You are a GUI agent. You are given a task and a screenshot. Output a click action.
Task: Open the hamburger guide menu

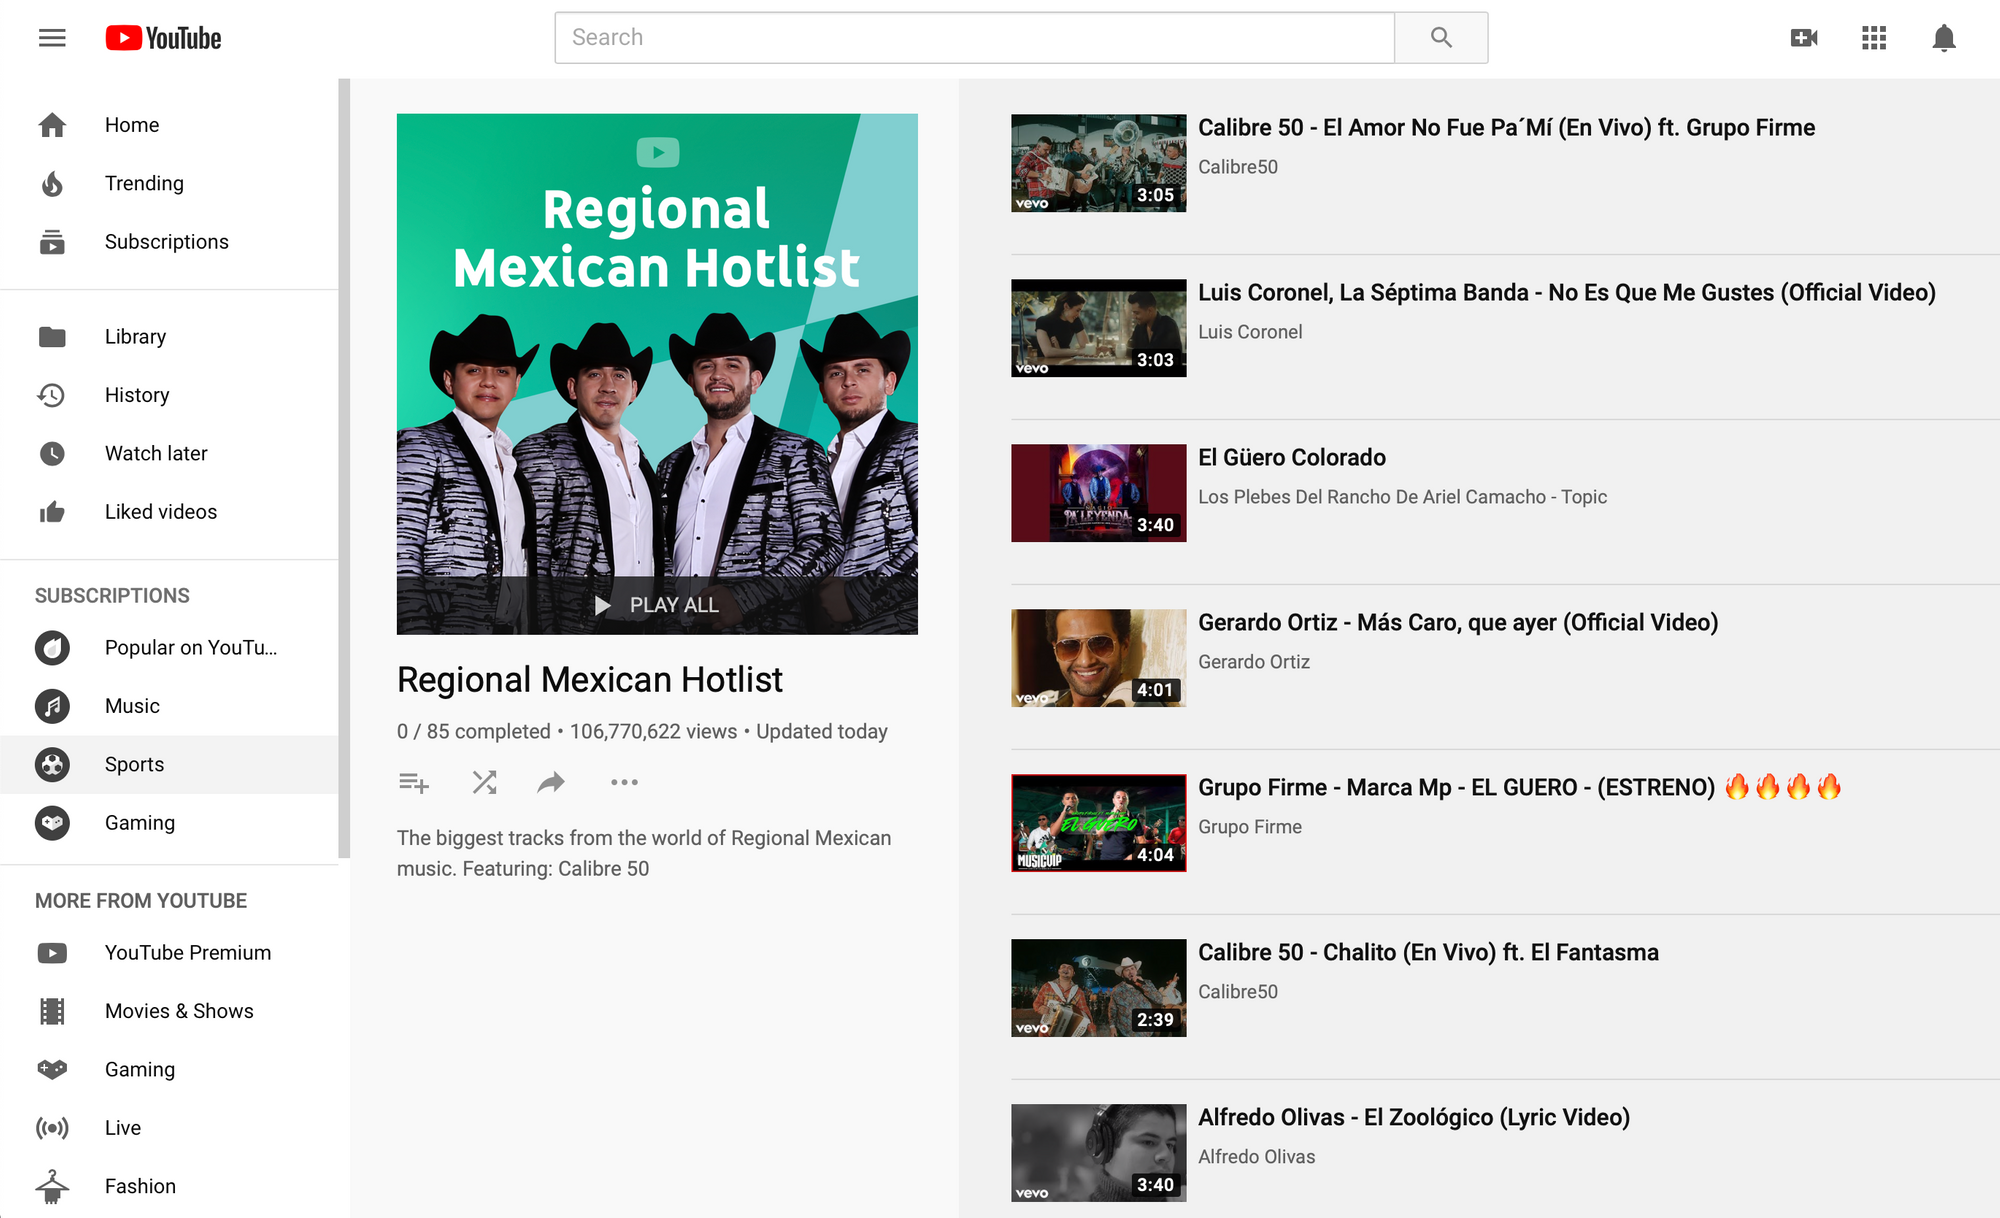click(52, 38)
